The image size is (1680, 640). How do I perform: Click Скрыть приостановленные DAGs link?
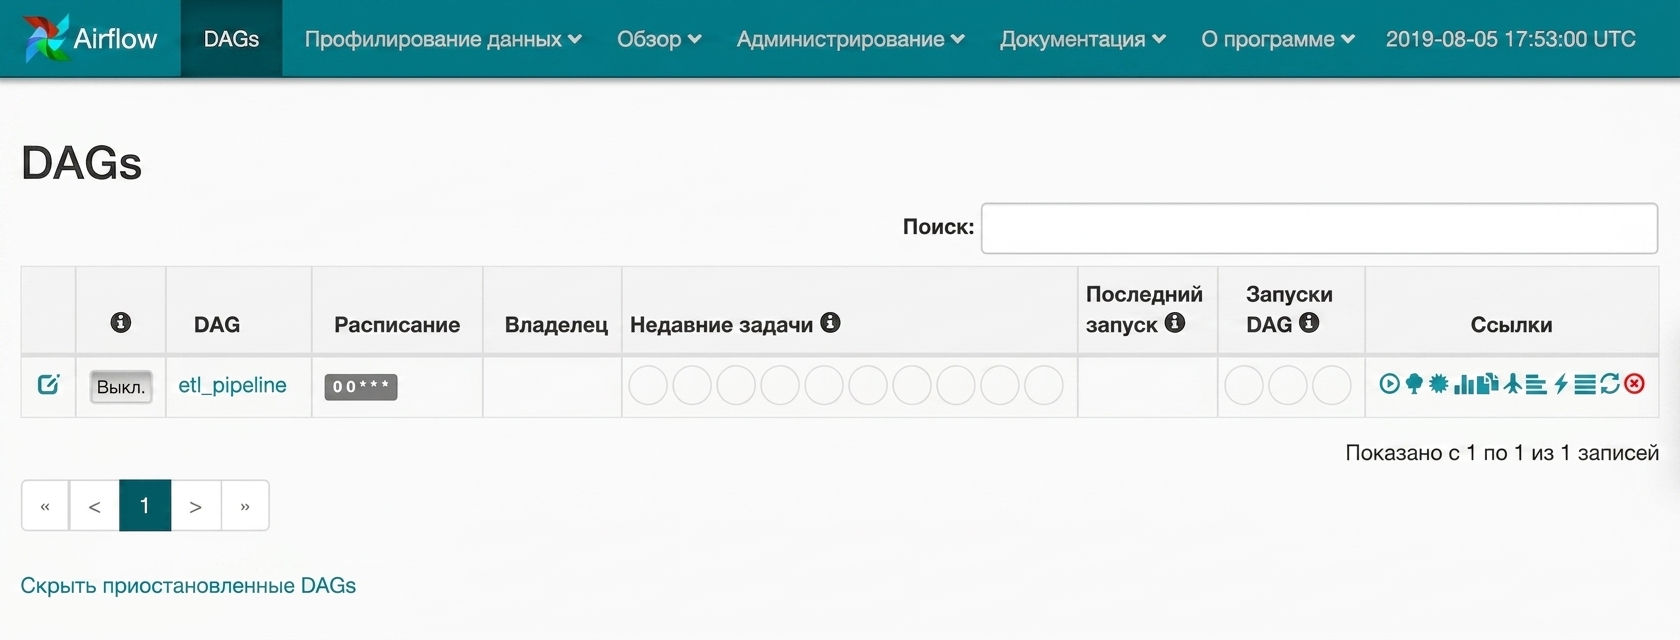click(188, 585)
